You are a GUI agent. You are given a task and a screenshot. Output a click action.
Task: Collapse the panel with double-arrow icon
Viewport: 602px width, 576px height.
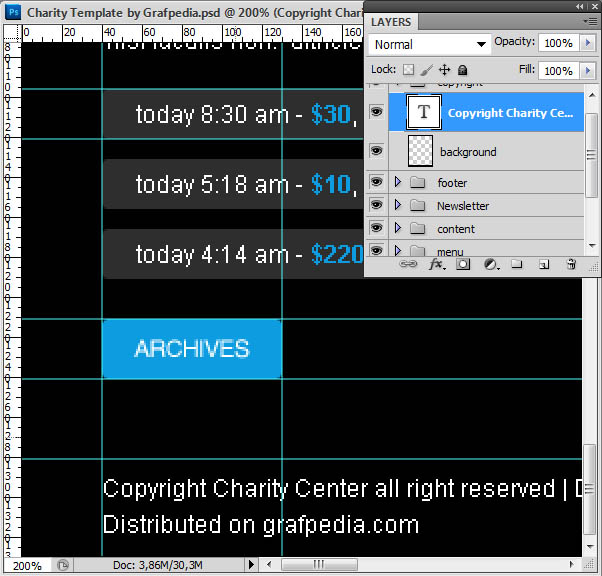pyautogui.click(x=580, y=6)
